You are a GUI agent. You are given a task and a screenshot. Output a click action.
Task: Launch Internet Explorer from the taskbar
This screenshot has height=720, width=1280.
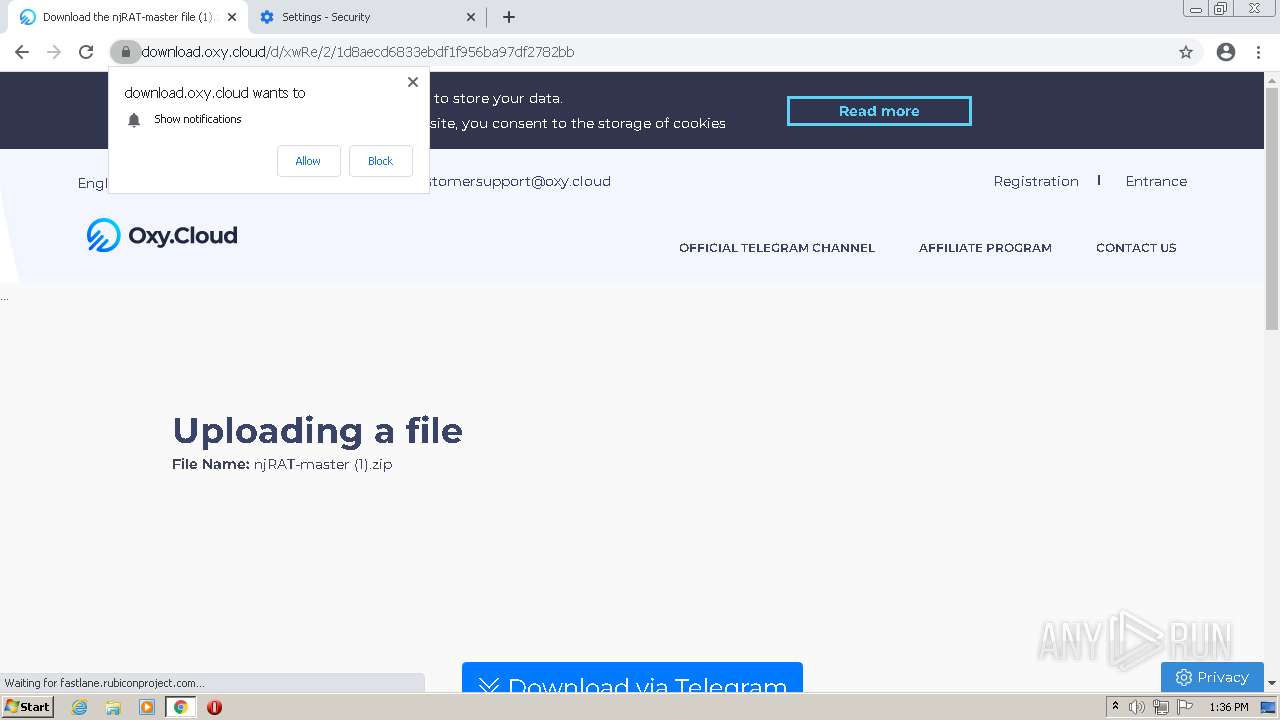[80, 707]
